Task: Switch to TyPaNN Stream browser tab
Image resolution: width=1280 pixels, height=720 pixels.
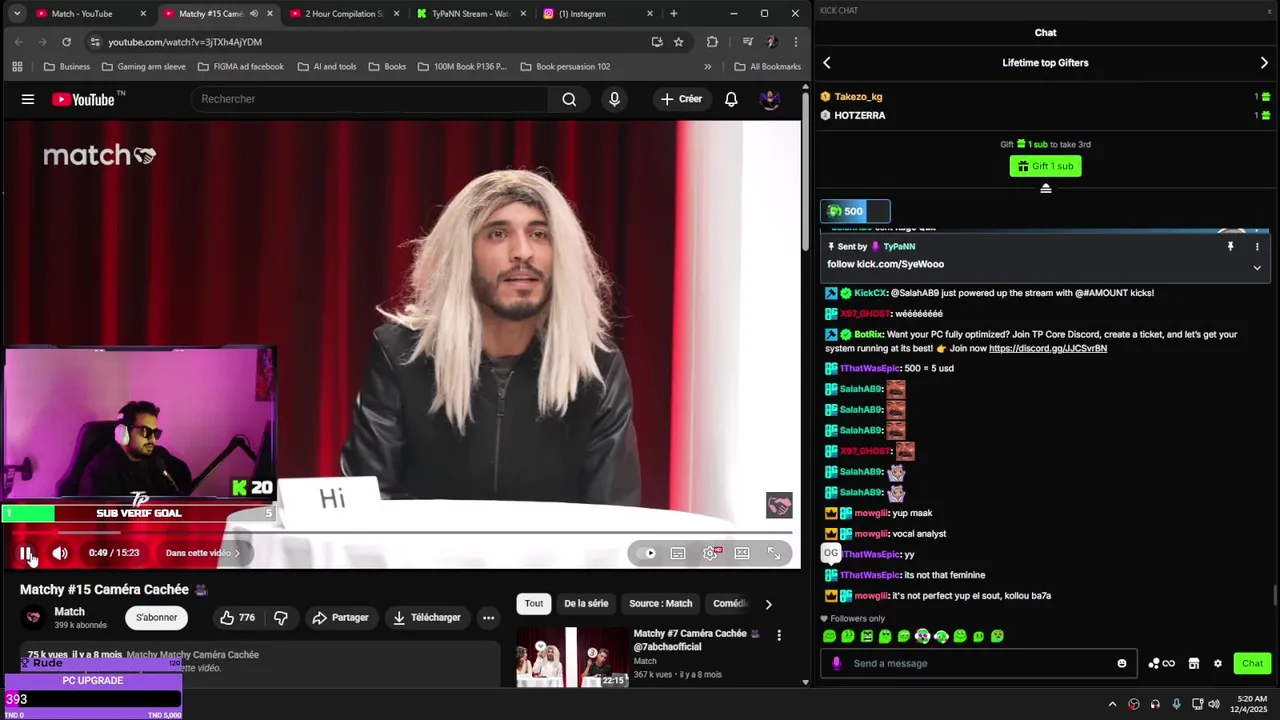Action: click(x=470, y=14)
